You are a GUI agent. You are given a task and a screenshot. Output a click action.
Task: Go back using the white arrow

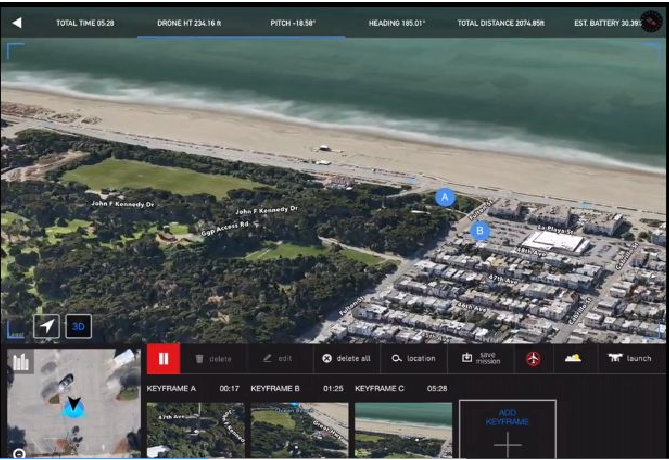[17, 23]
